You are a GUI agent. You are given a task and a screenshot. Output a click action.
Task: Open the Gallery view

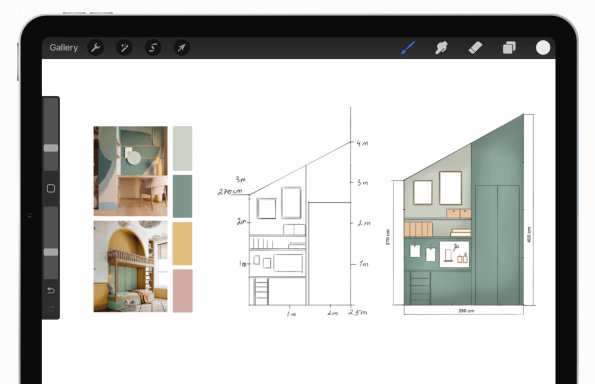pyautogui.click(x=63, y=48)
